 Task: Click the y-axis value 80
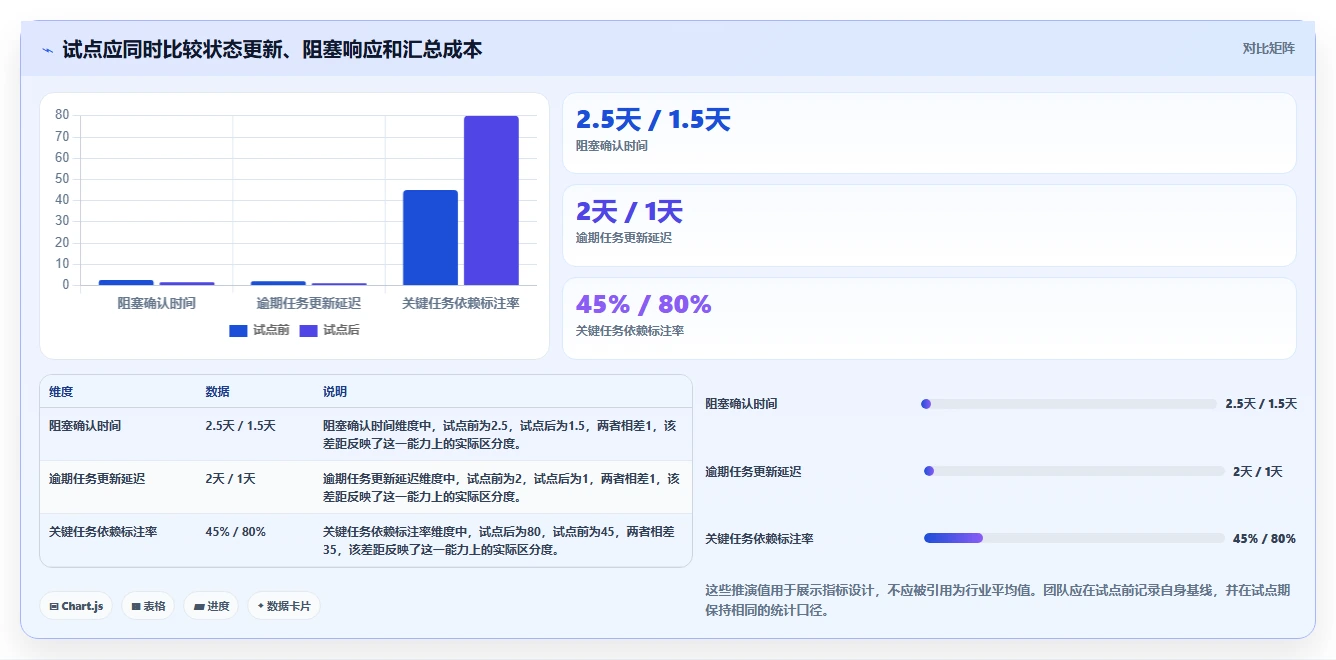(62, 115)
